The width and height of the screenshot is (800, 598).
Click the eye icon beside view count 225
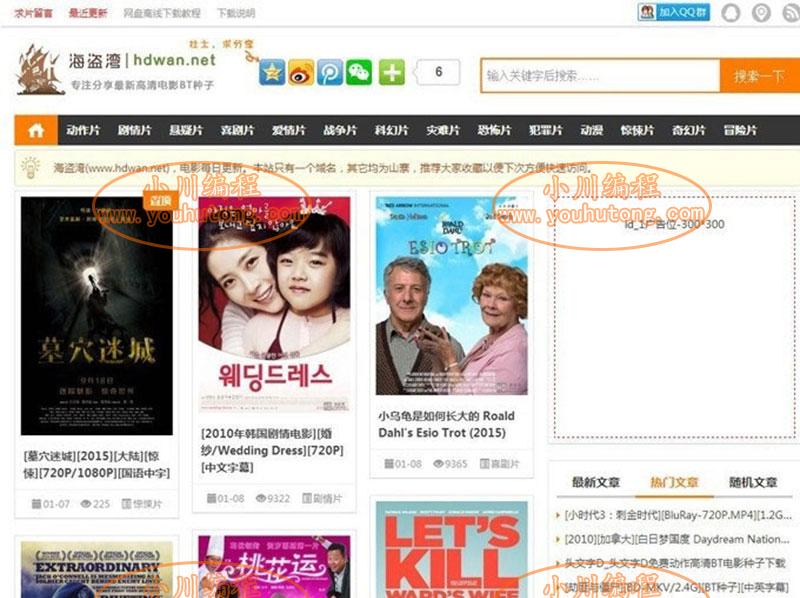(x=86, y=504)
